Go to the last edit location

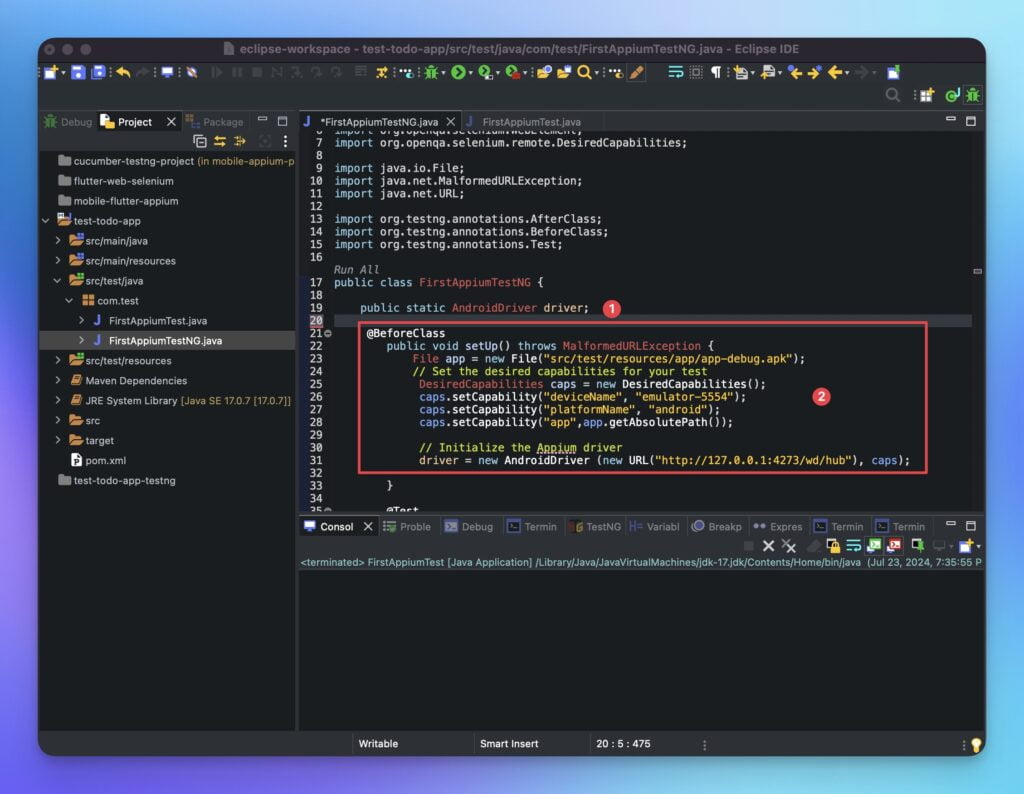[795, 72]
